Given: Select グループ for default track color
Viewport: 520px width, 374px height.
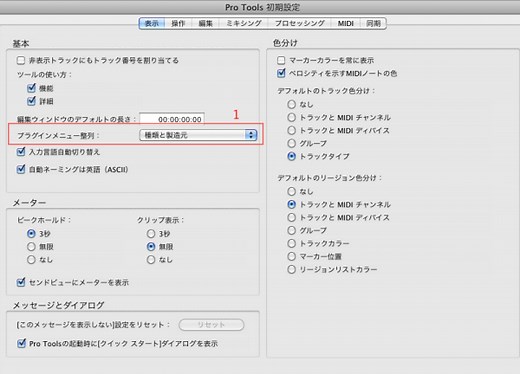Looking at the screenshot, I should pos(292,143).
